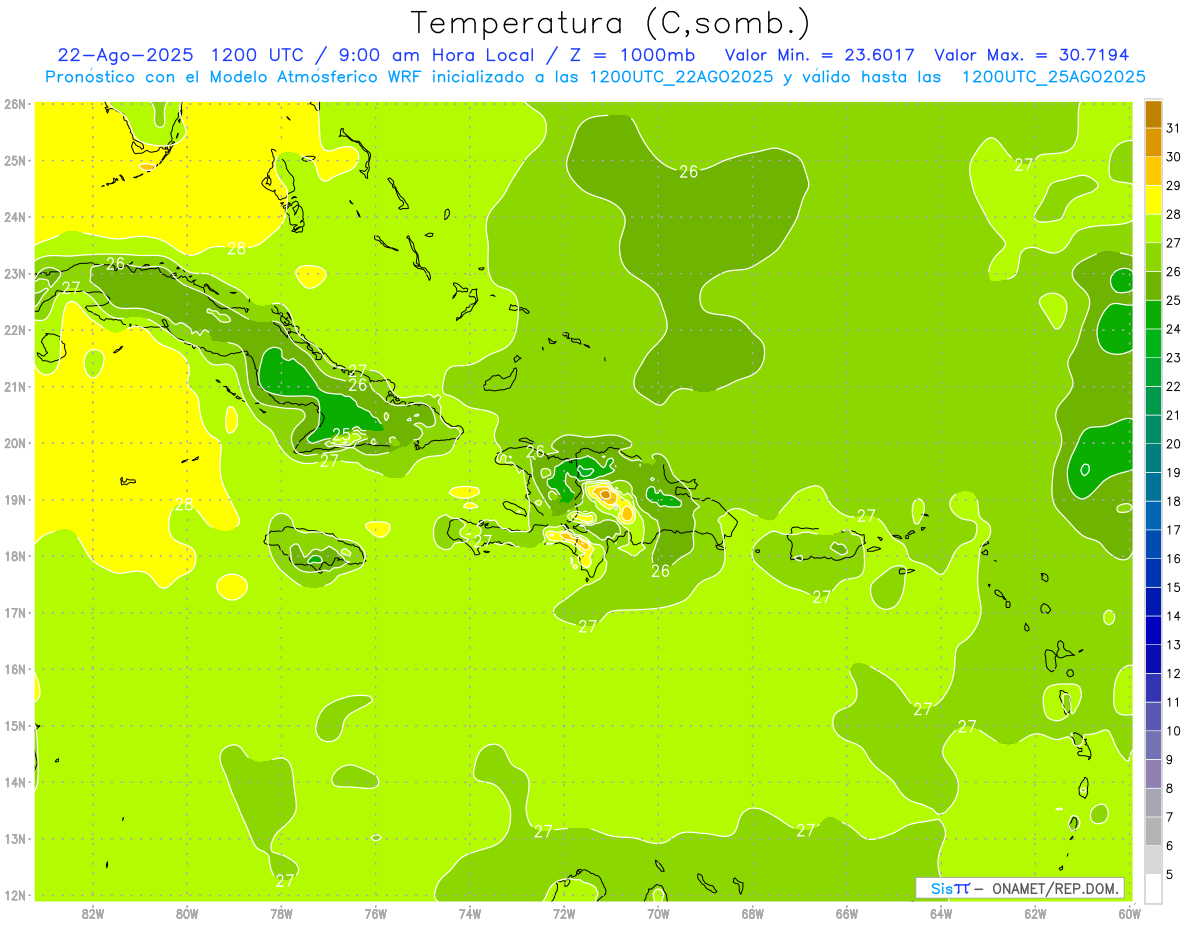This screenshot has width=1200, height=927.
Task: Select the '18N' latitude axis label
Action: pos(15,556)
